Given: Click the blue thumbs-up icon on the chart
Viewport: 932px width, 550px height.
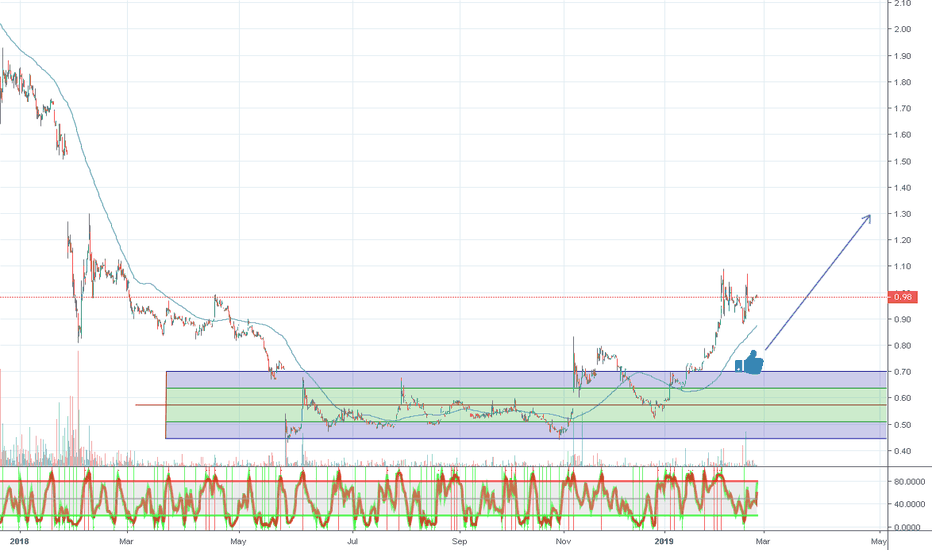Looking at the screenshot, I should (750, 362).
